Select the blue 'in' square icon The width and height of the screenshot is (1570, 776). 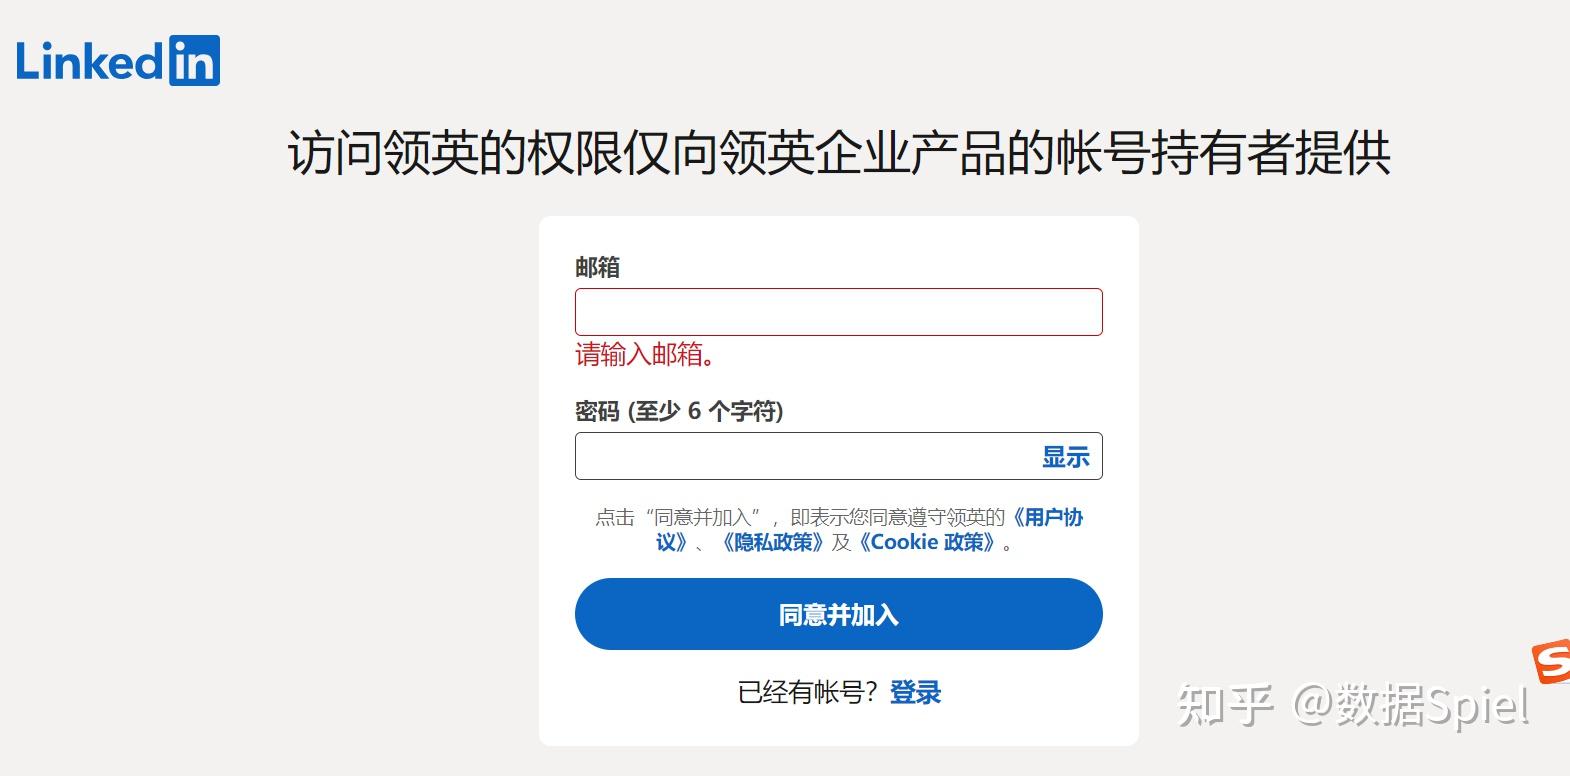[x=196, y=61]
